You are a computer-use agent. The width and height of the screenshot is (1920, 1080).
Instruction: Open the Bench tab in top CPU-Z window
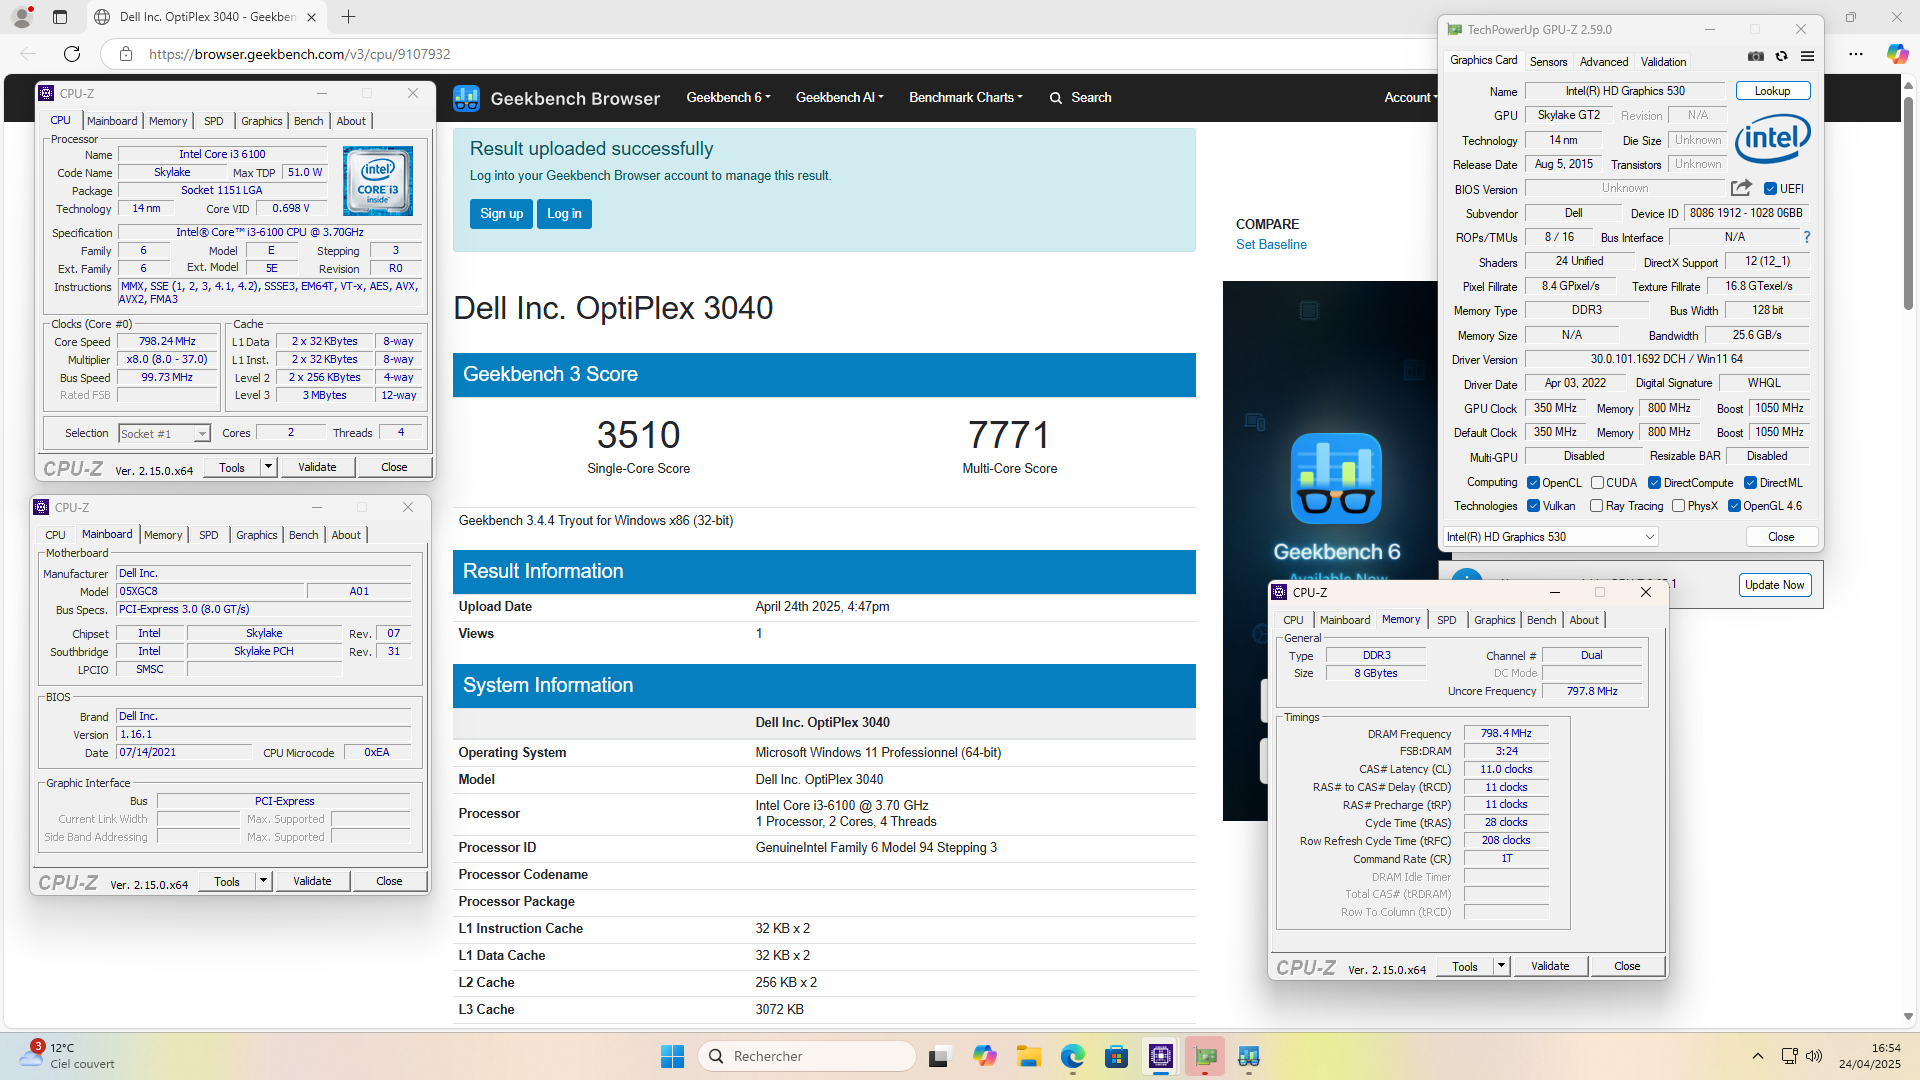coord(308,121)
